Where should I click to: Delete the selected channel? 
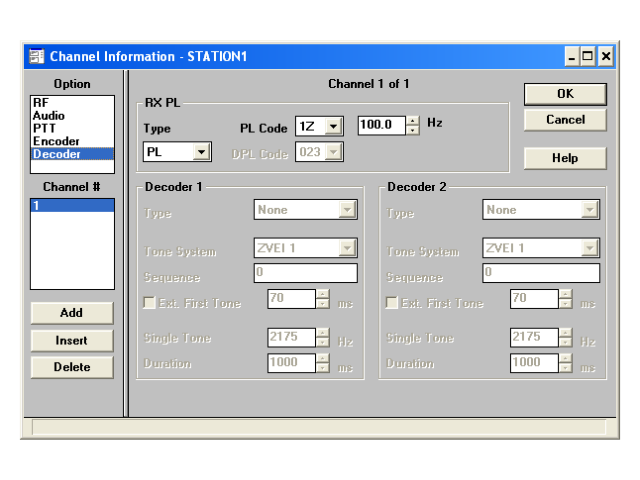[71, 367]
